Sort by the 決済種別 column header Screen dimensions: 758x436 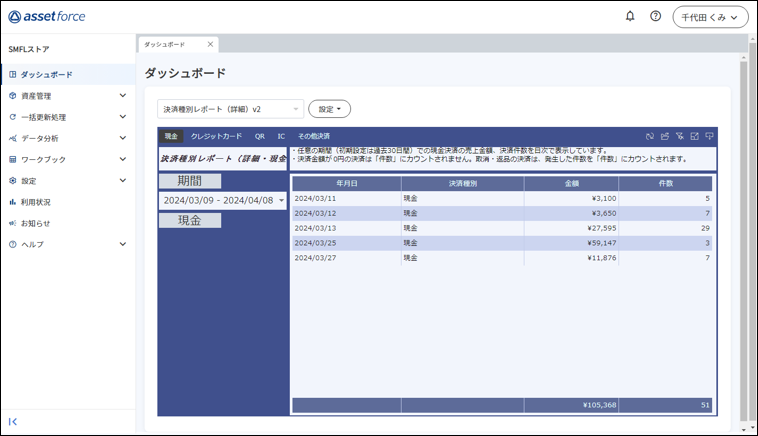(463, 183)
